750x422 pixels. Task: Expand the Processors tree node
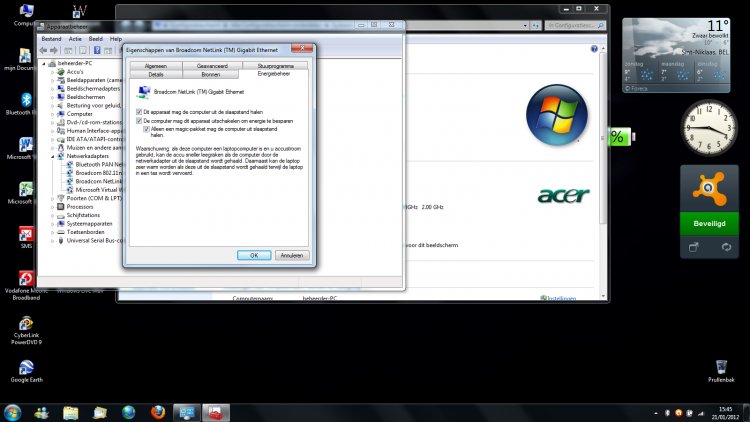click(52, 206)
